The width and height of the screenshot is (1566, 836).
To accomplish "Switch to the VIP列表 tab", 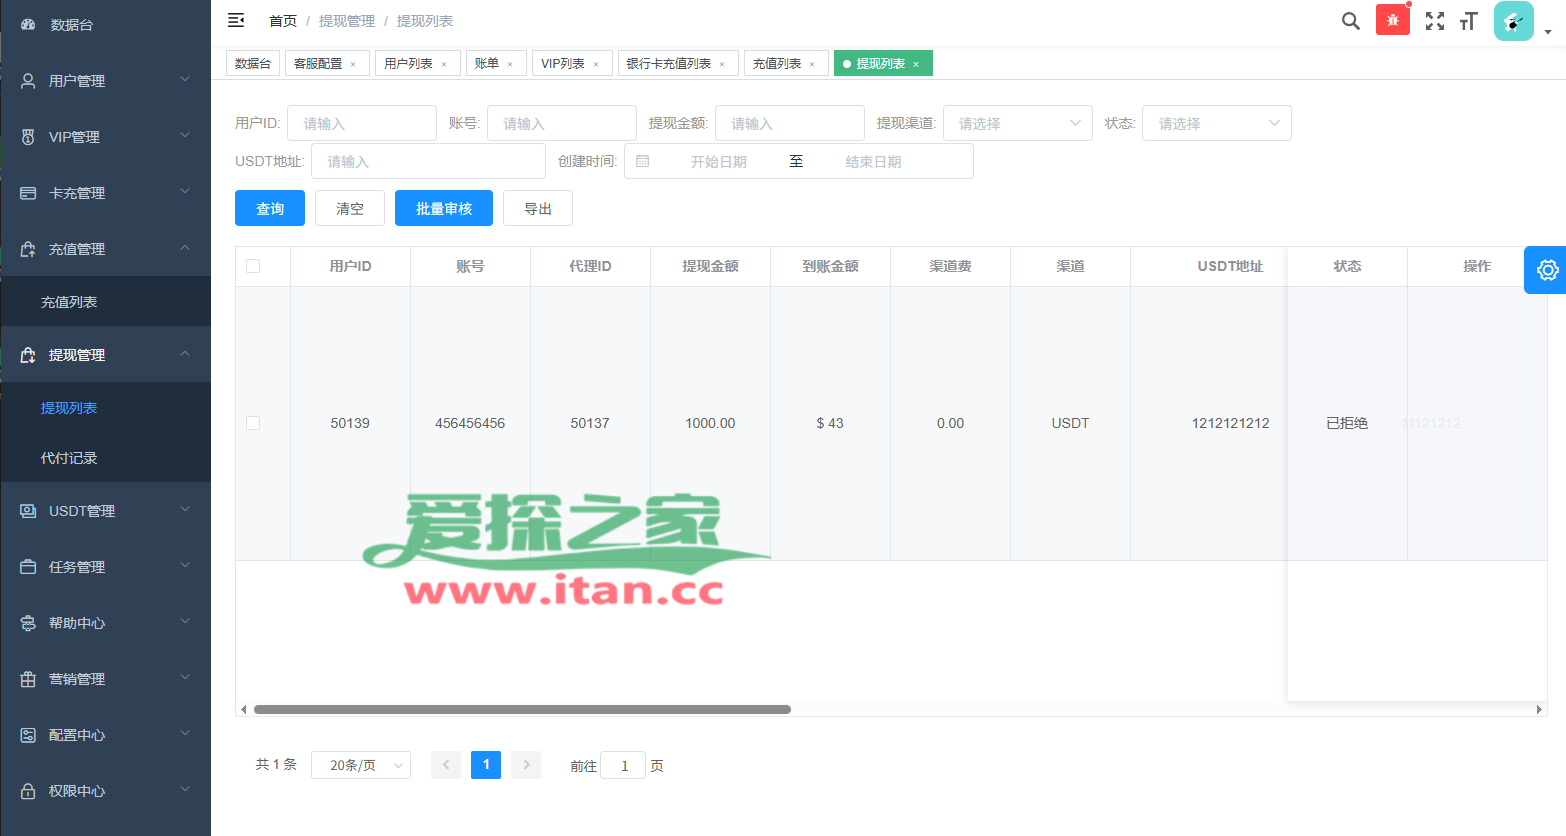I will [563, 64].
